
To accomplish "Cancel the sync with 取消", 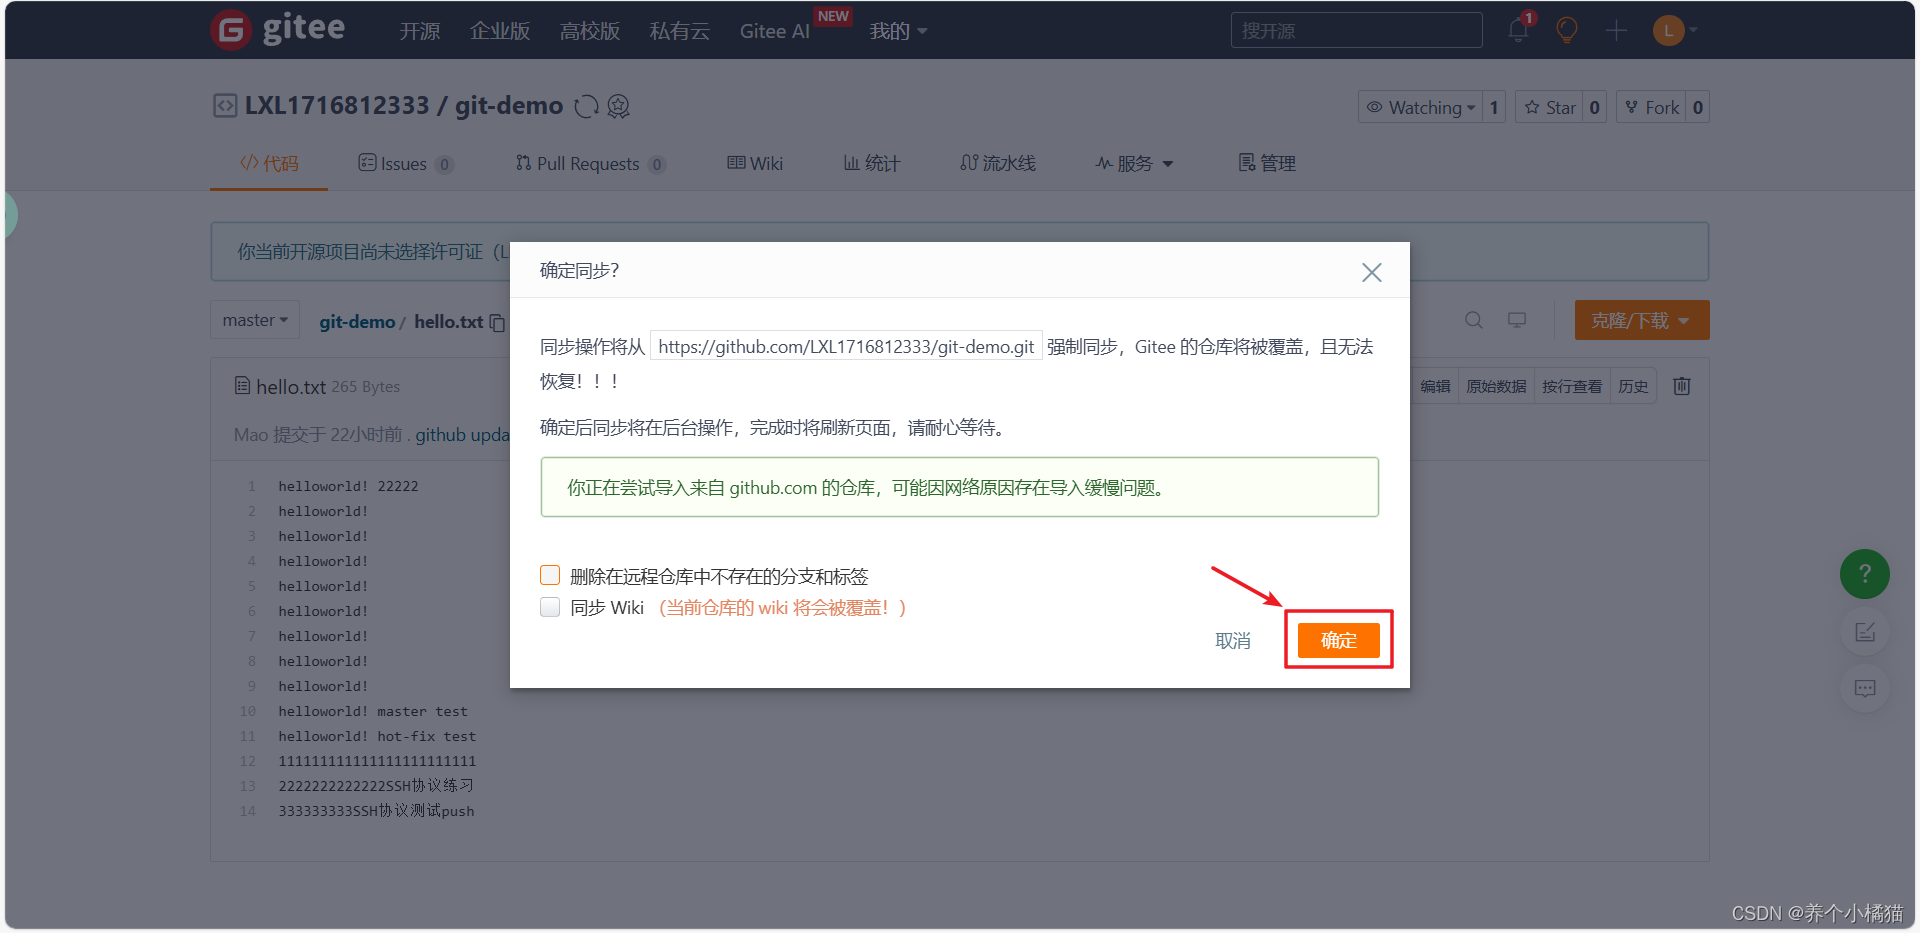I will [x=1233, y=640].
